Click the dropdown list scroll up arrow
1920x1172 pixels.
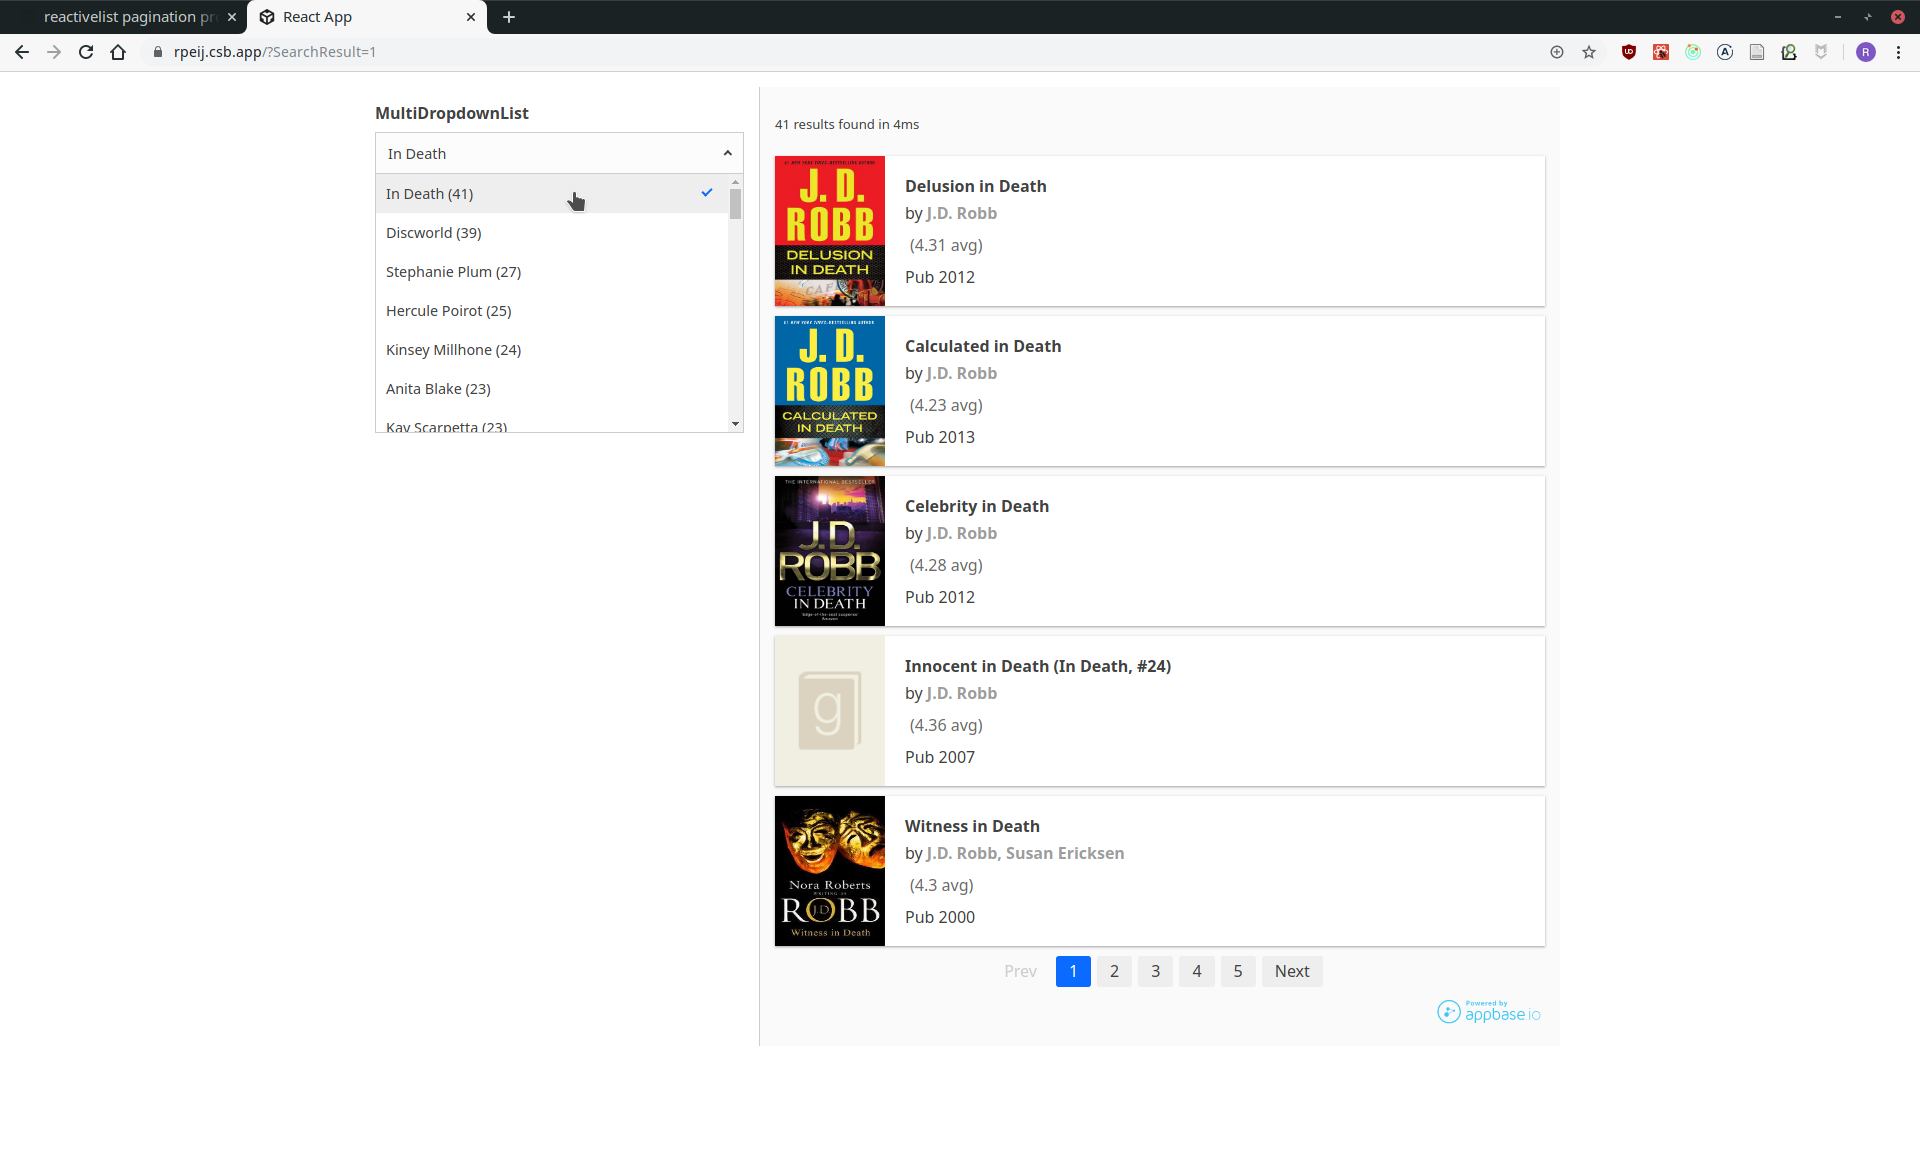click(736, 182)
